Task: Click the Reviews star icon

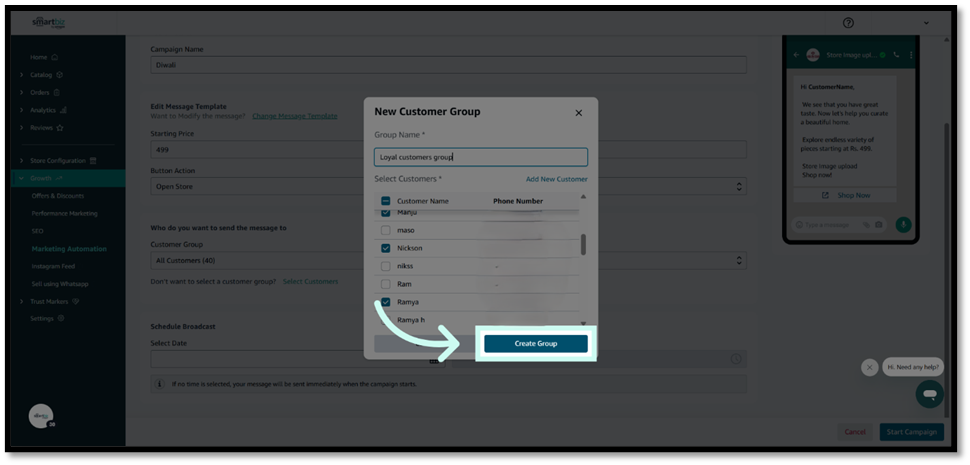Action: coord(60,128)
